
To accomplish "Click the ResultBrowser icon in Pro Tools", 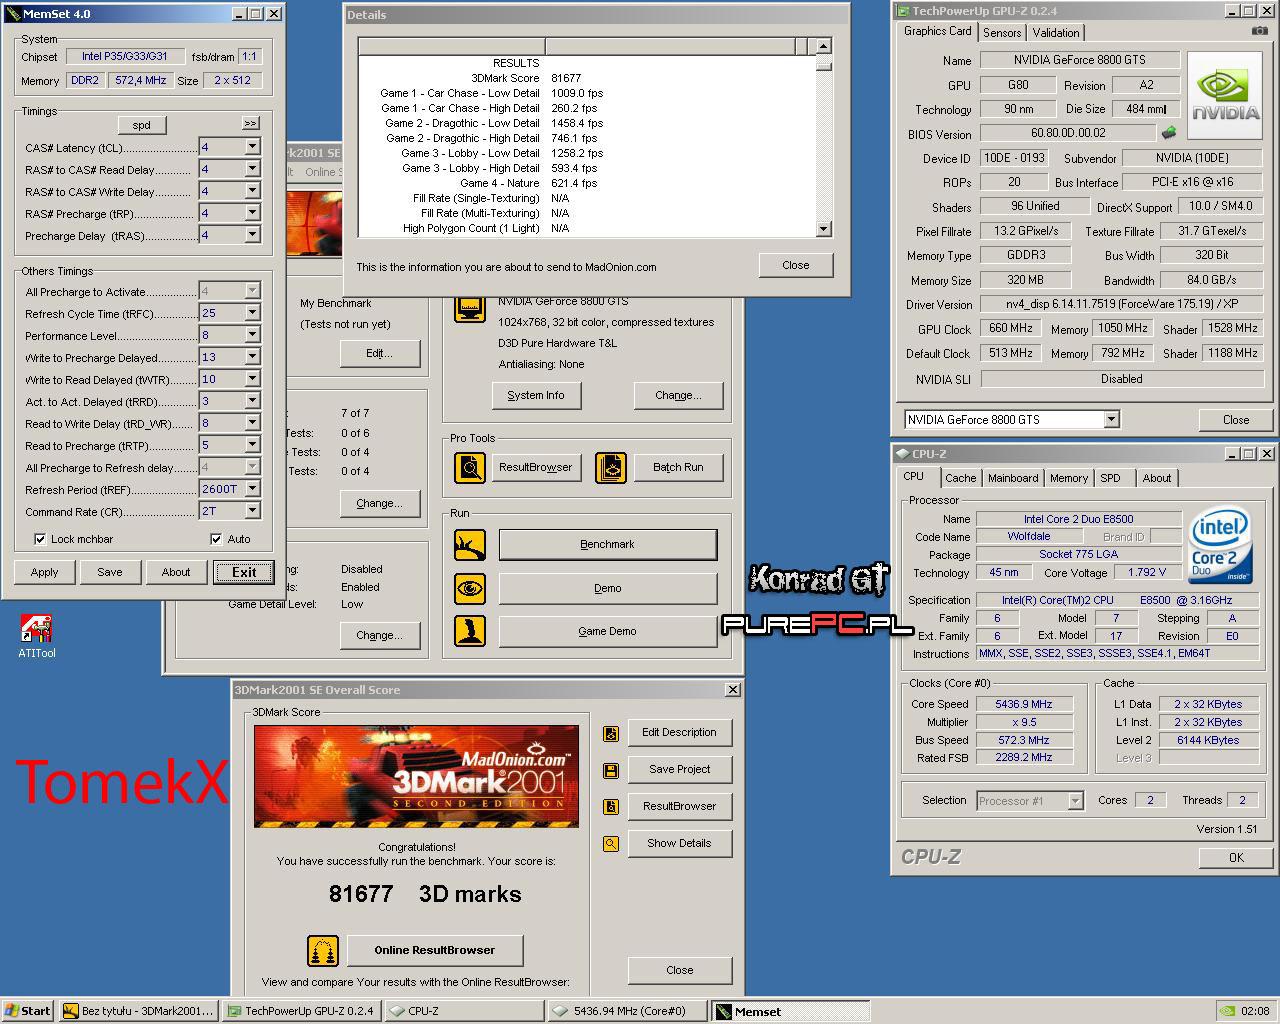I will (x=470, y=467).
